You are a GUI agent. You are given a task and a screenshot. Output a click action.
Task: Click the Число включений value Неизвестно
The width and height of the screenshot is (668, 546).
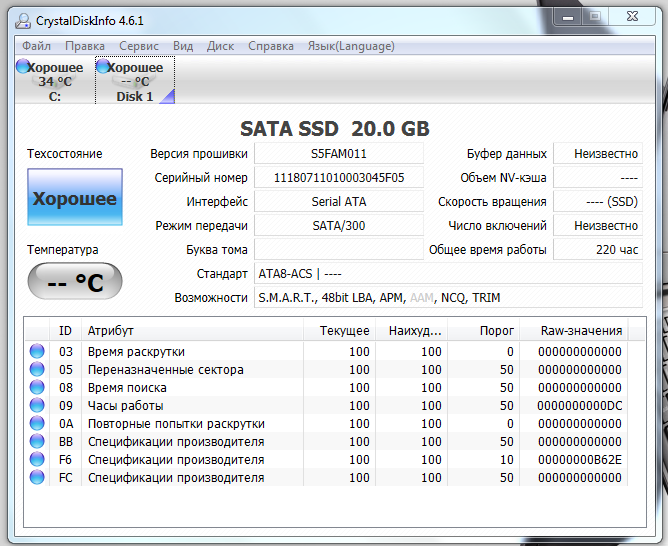coord(598,226)
